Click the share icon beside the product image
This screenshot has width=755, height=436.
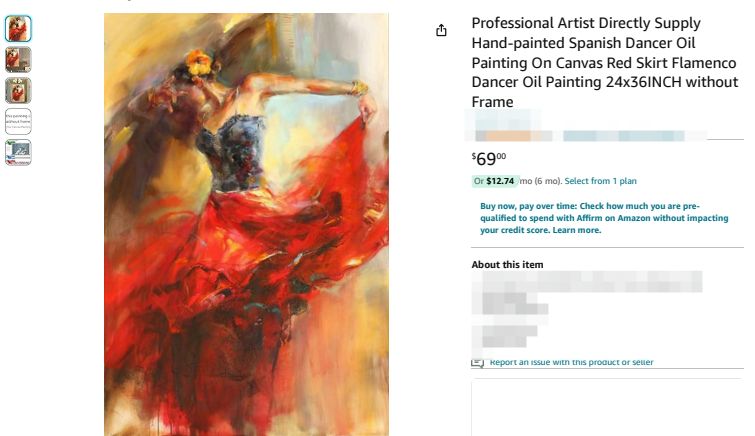click(x=441, y=31)
